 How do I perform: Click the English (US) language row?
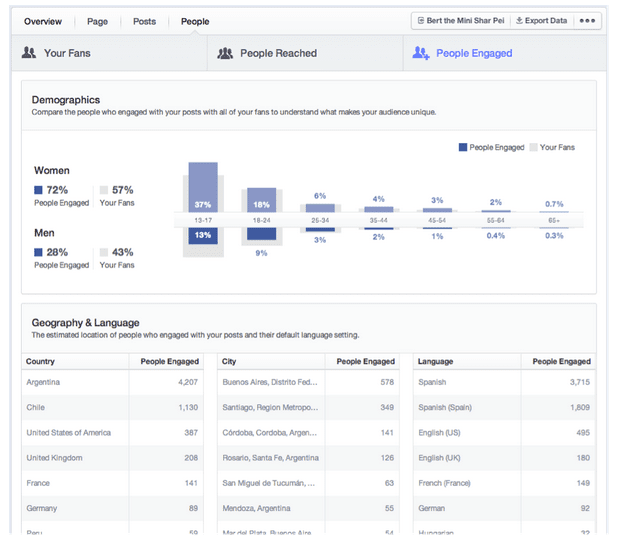[439, 433]
